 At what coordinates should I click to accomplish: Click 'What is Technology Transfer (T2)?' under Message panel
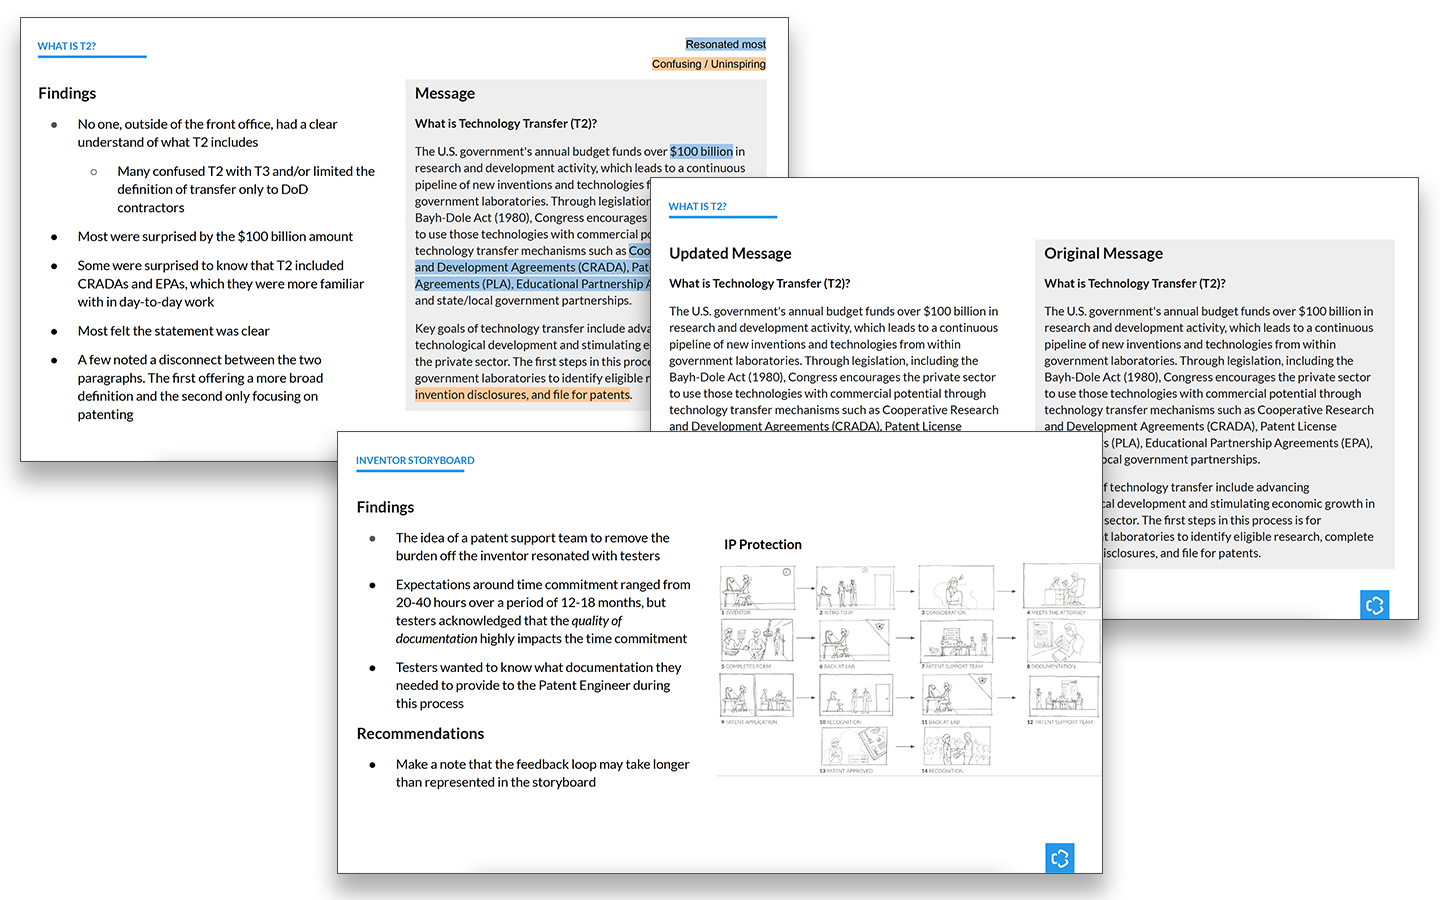pos(506,123)
